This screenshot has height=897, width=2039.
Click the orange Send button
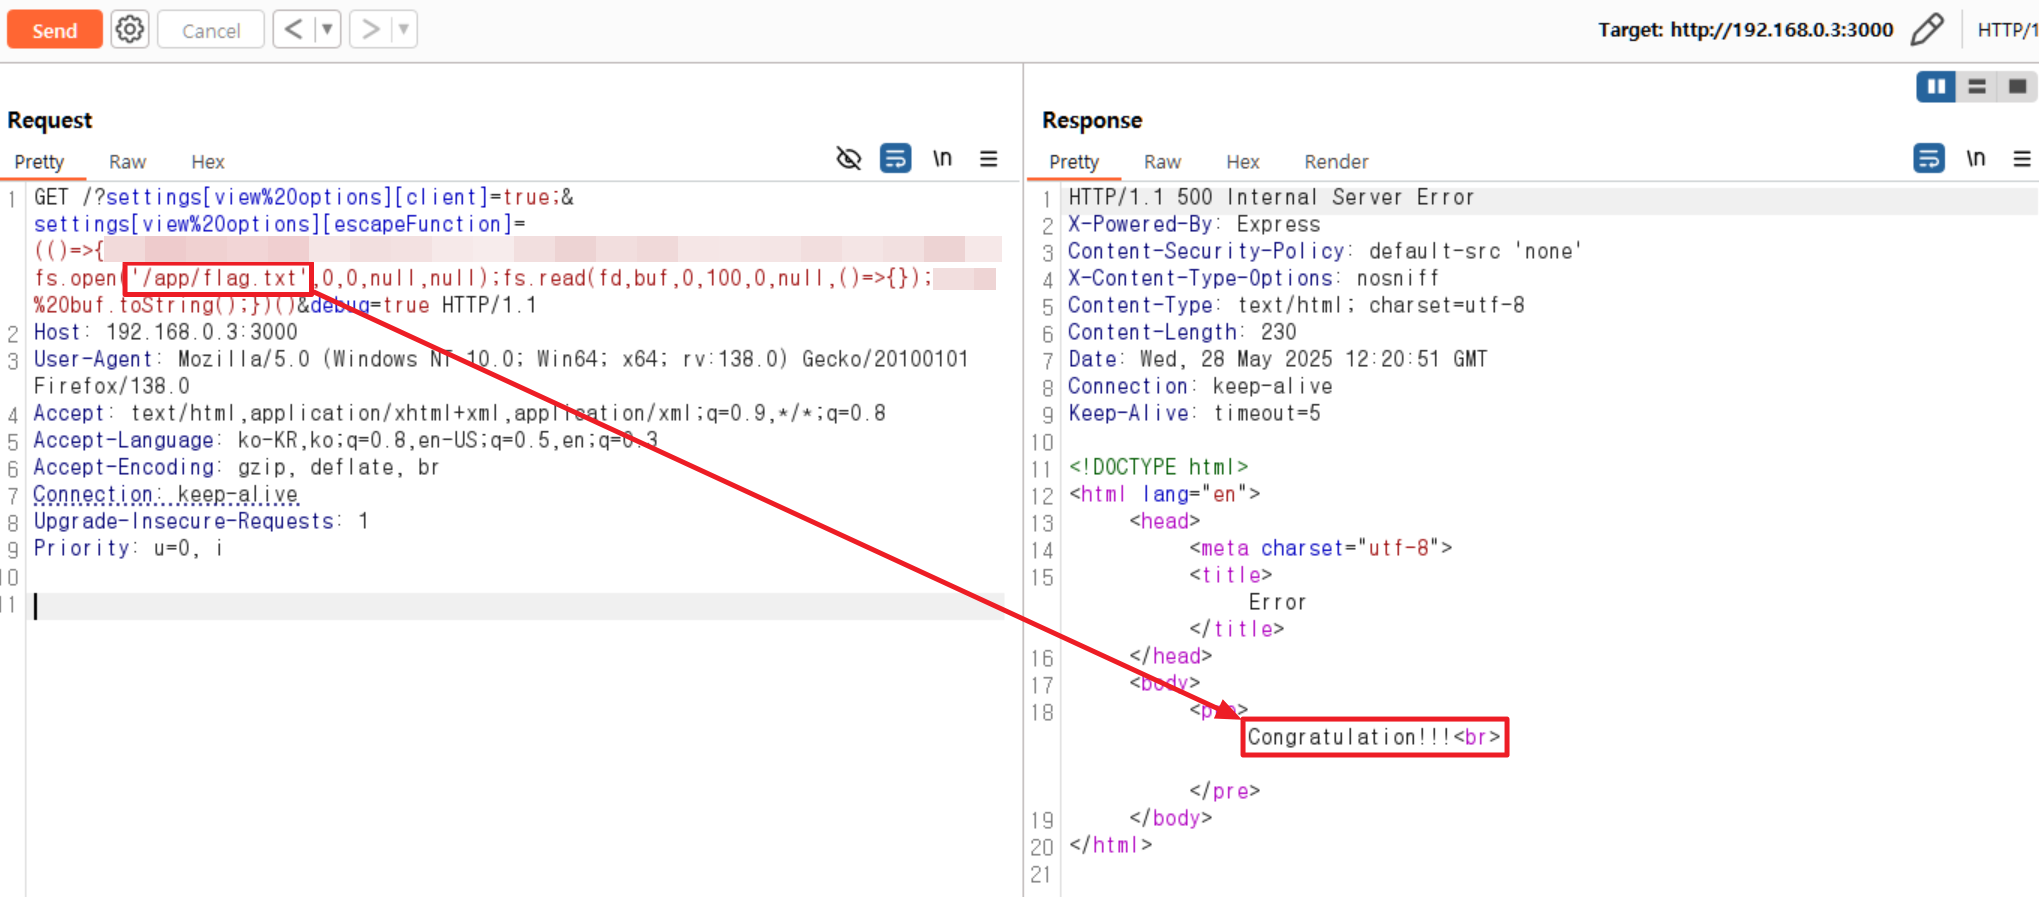54,30
